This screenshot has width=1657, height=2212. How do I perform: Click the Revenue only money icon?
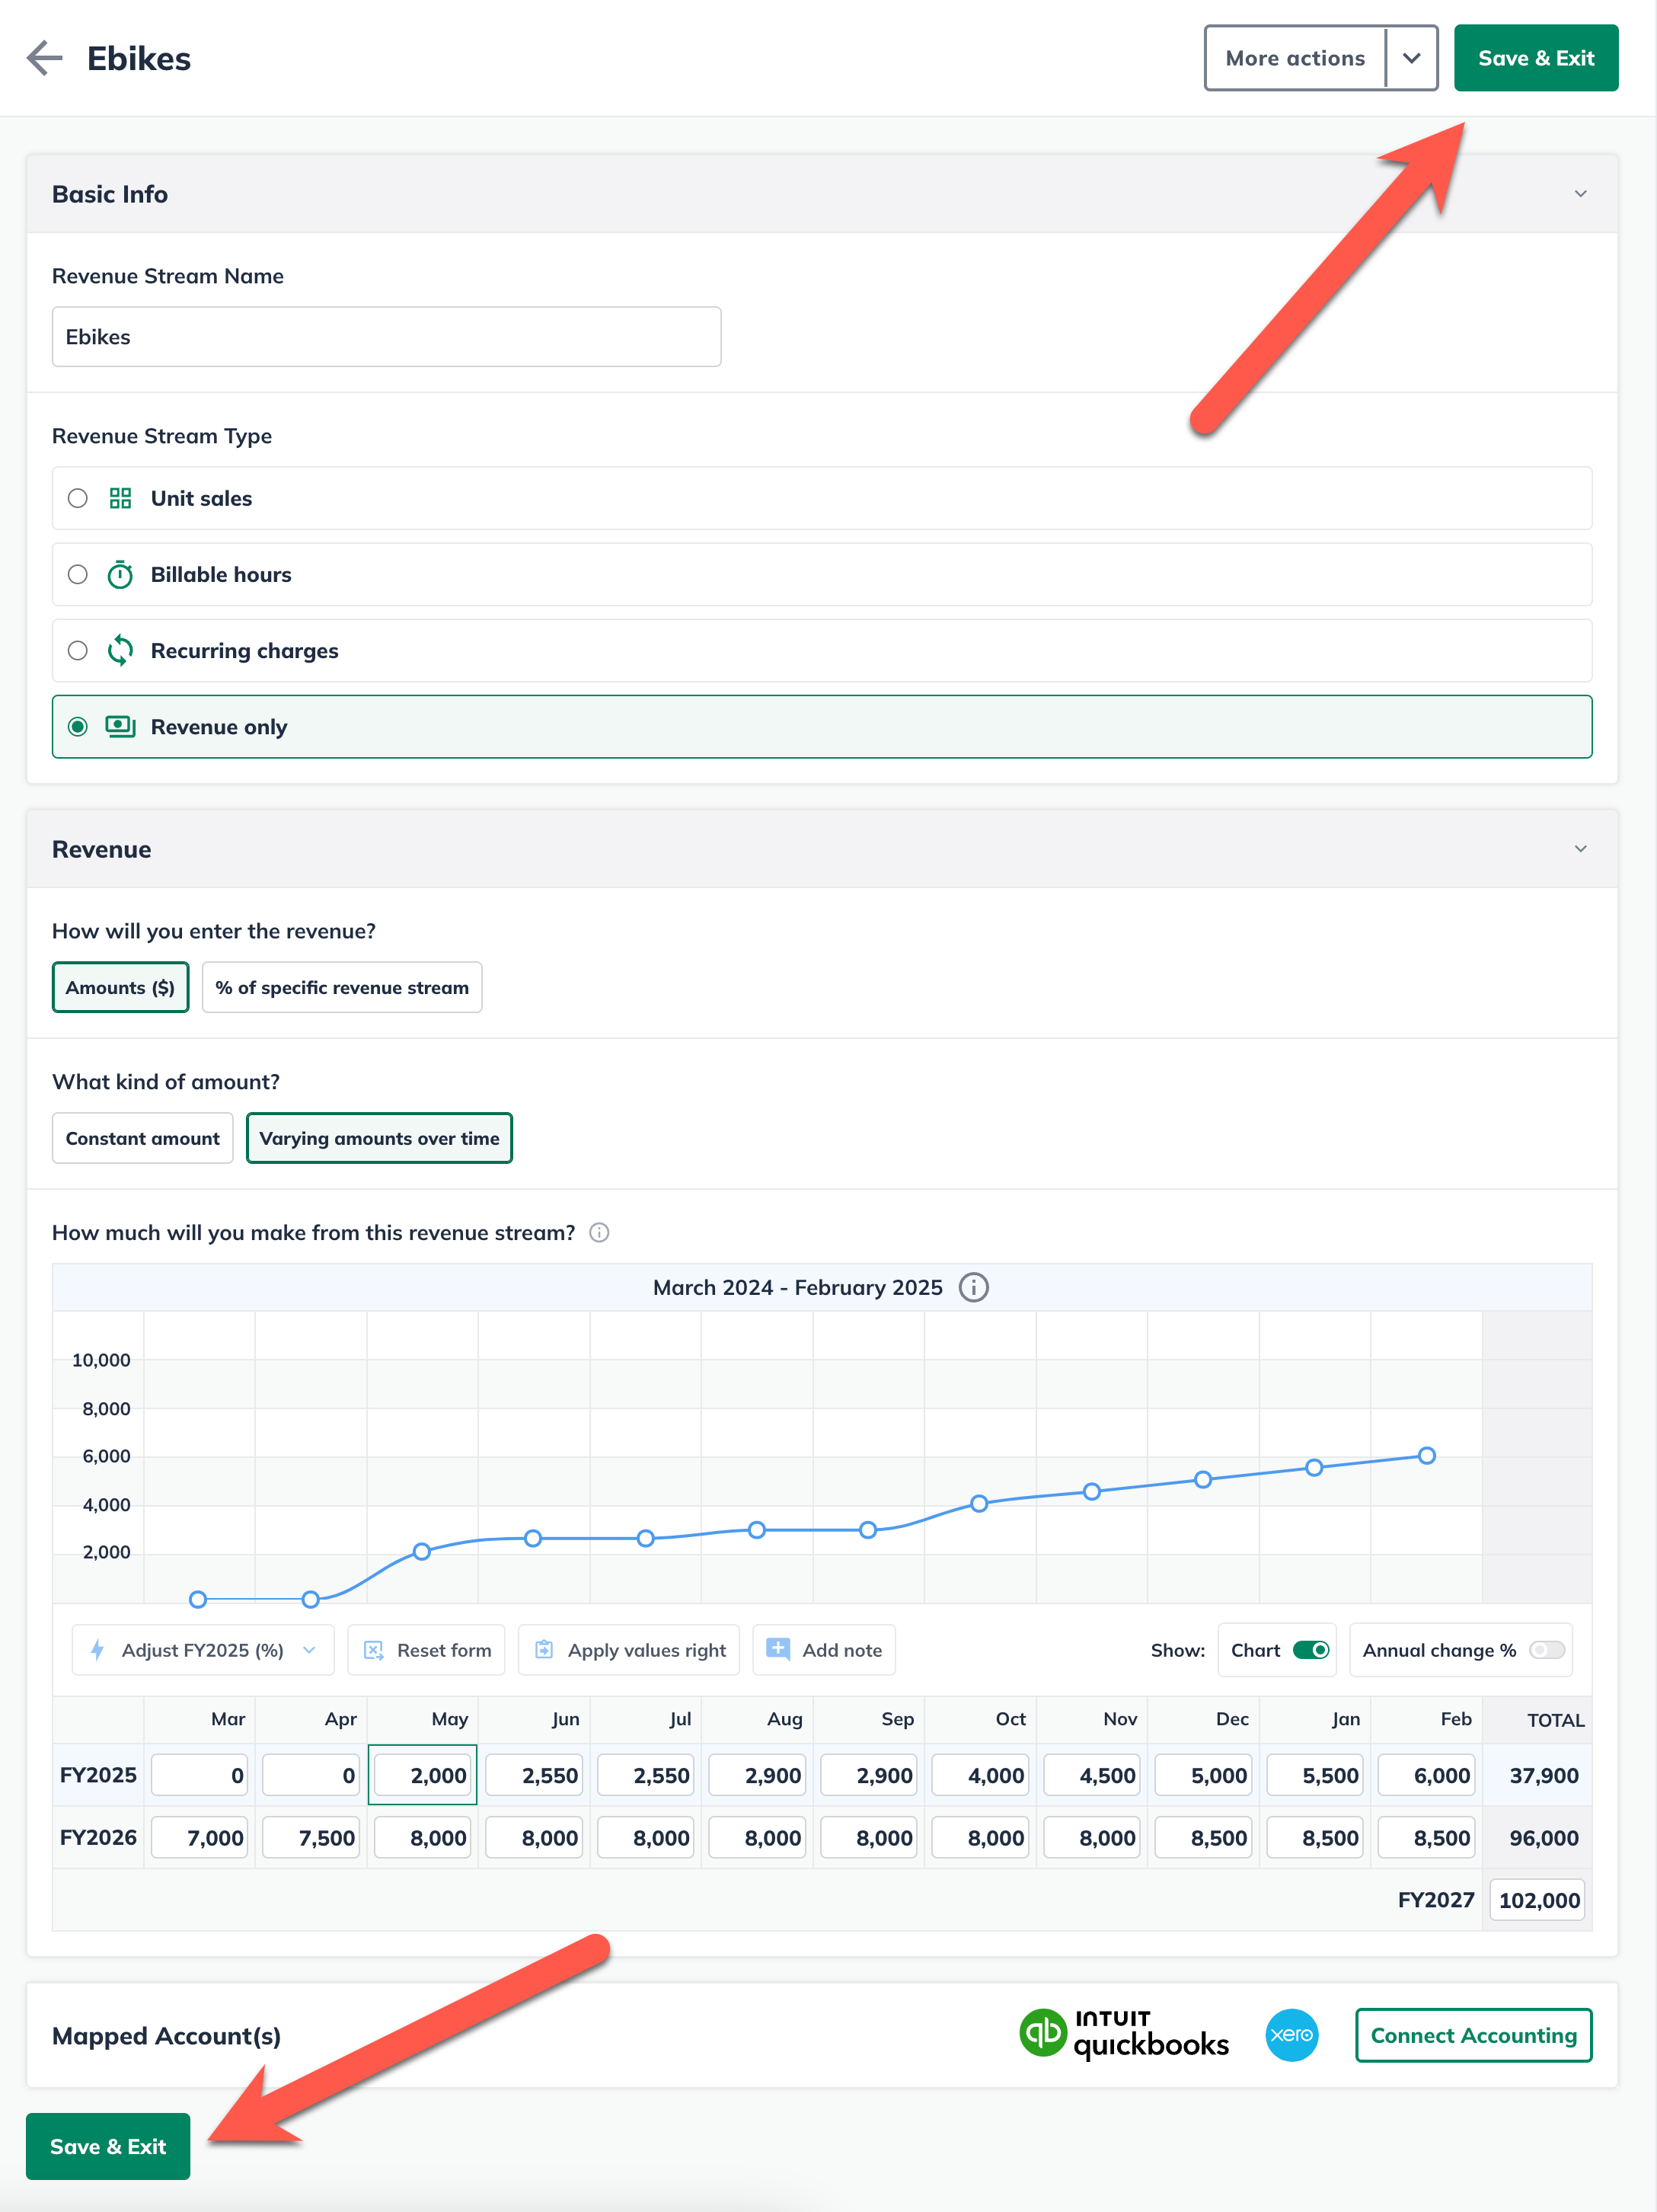point(120,727)
